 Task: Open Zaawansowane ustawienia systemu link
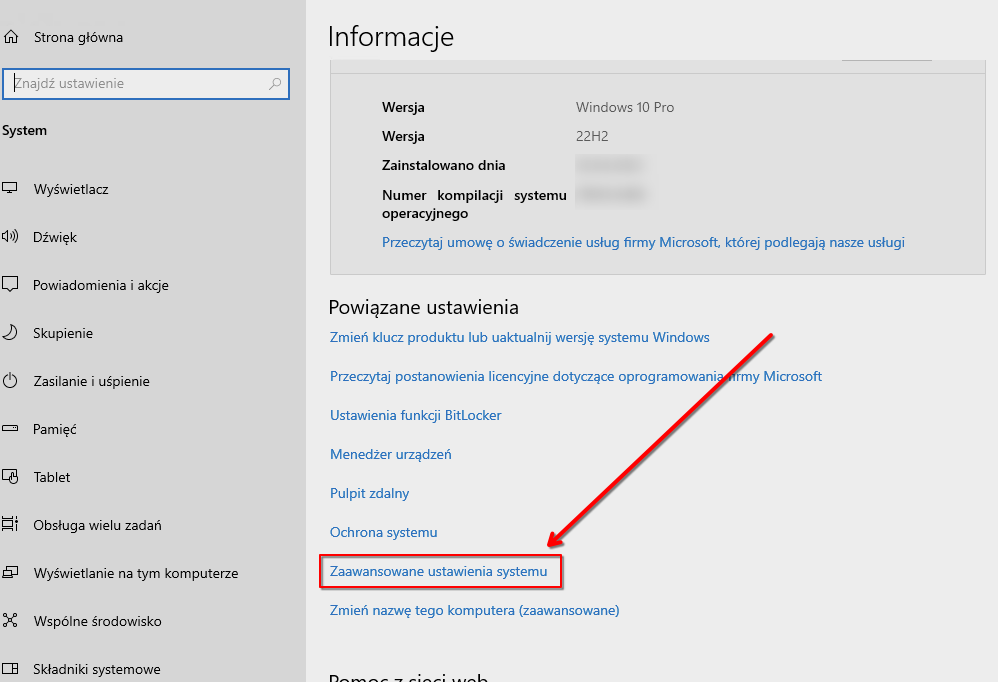[x=439, y=571]
